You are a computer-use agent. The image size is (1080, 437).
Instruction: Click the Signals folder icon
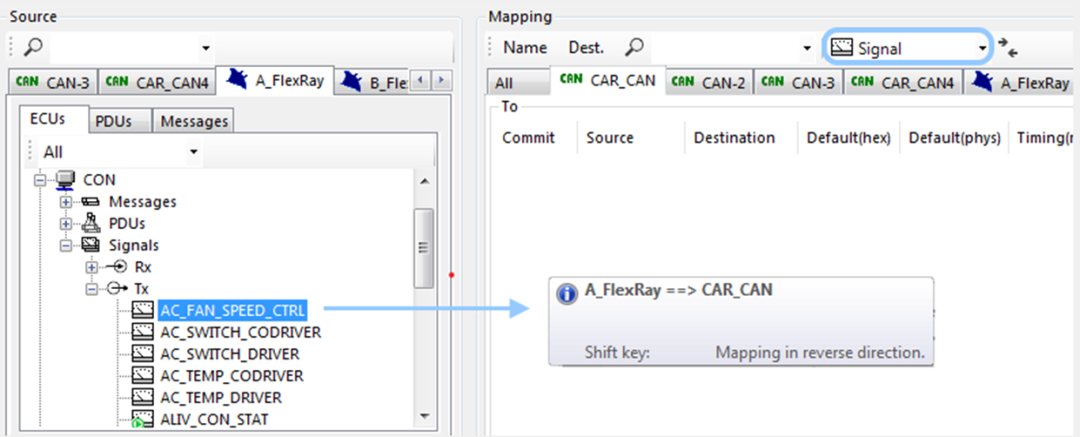click(x=90, y=245)
